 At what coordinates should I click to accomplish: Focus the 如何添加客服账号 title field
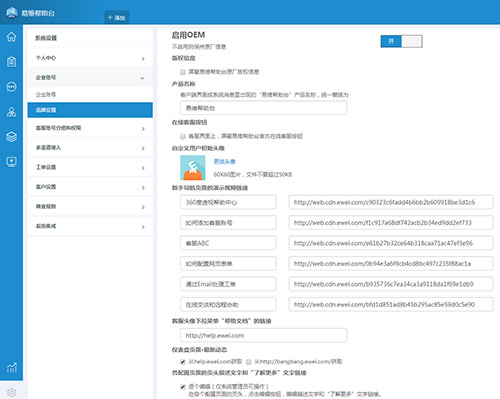coord(228,223)
